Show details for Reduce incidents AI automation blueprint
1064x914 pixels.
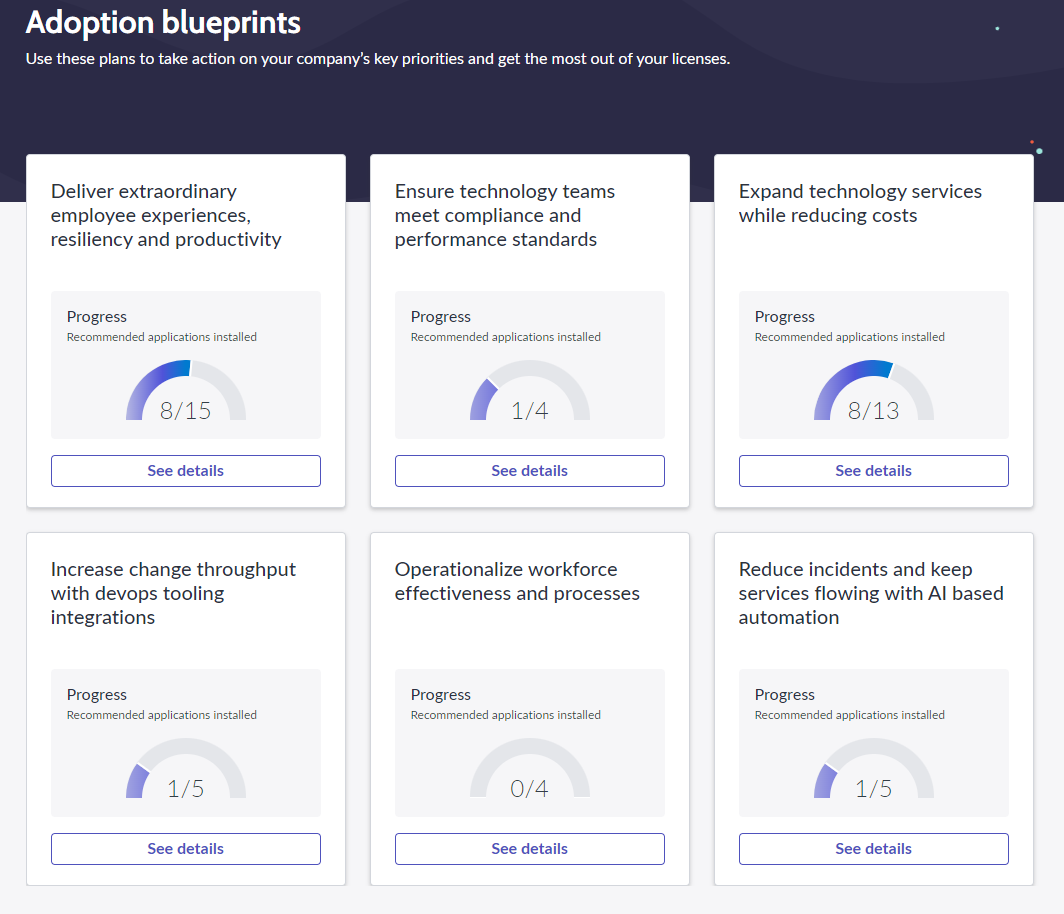point(874,849)
